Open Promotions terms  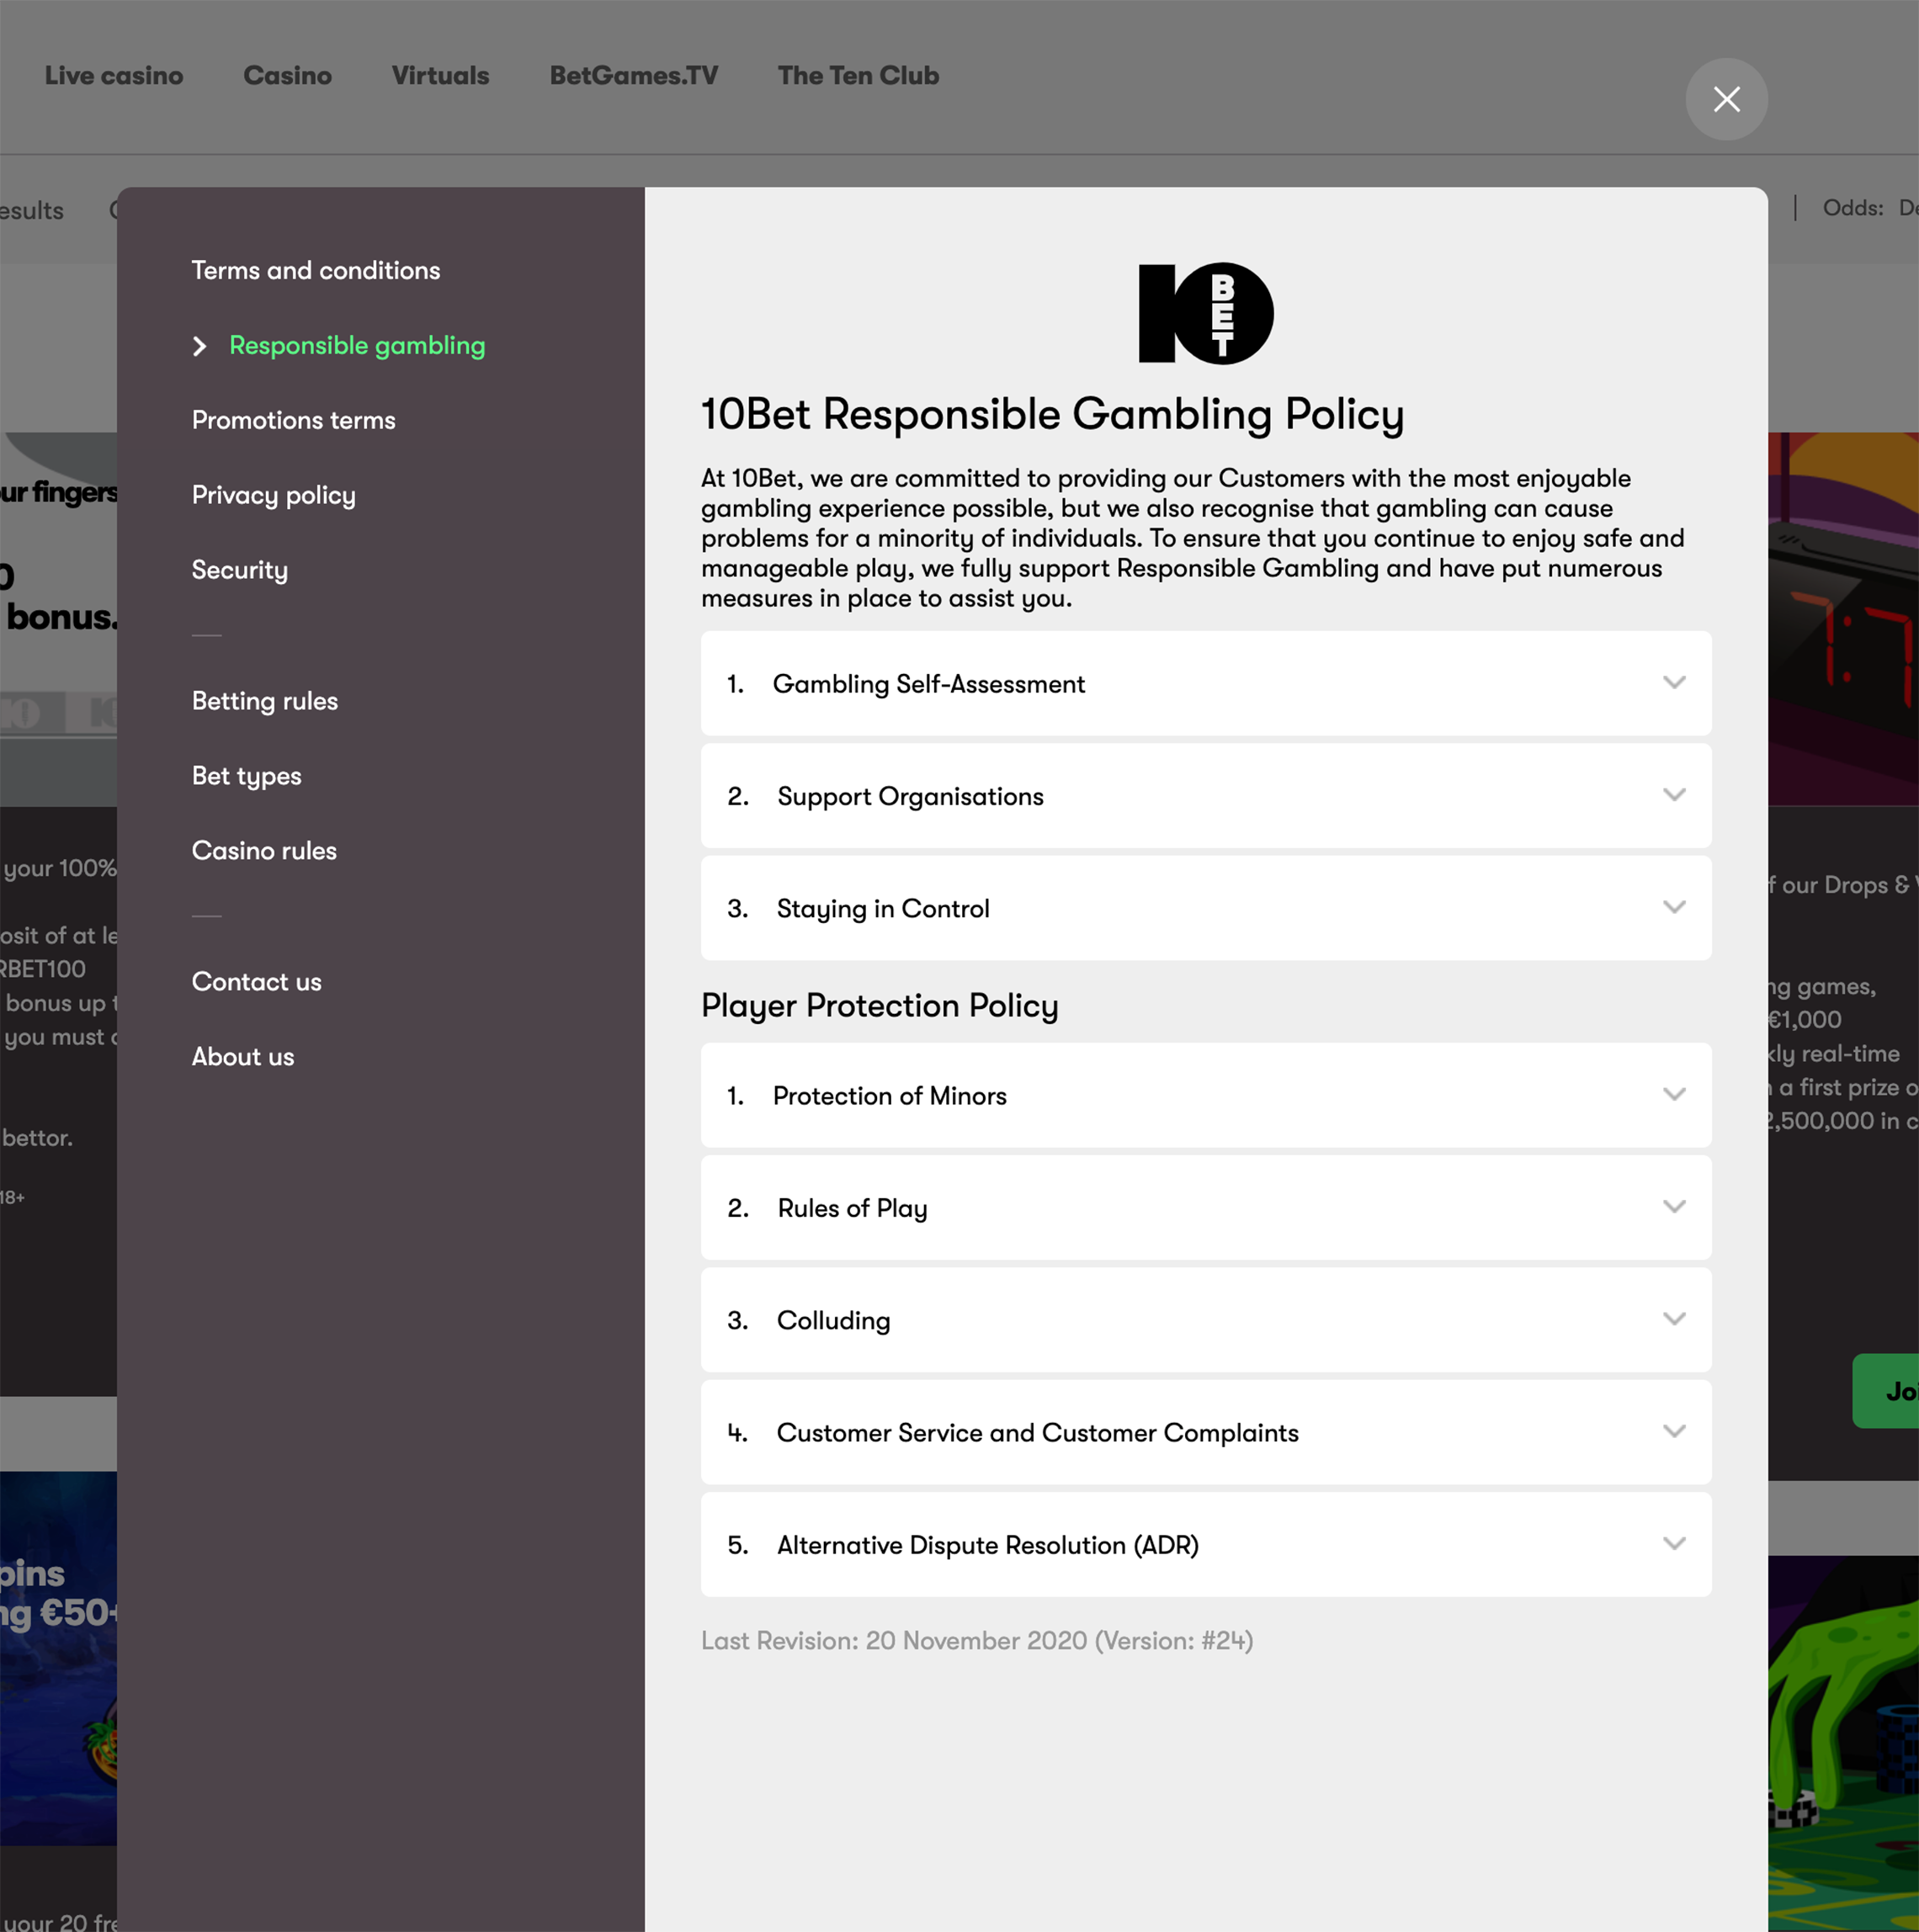coord(294,420)
